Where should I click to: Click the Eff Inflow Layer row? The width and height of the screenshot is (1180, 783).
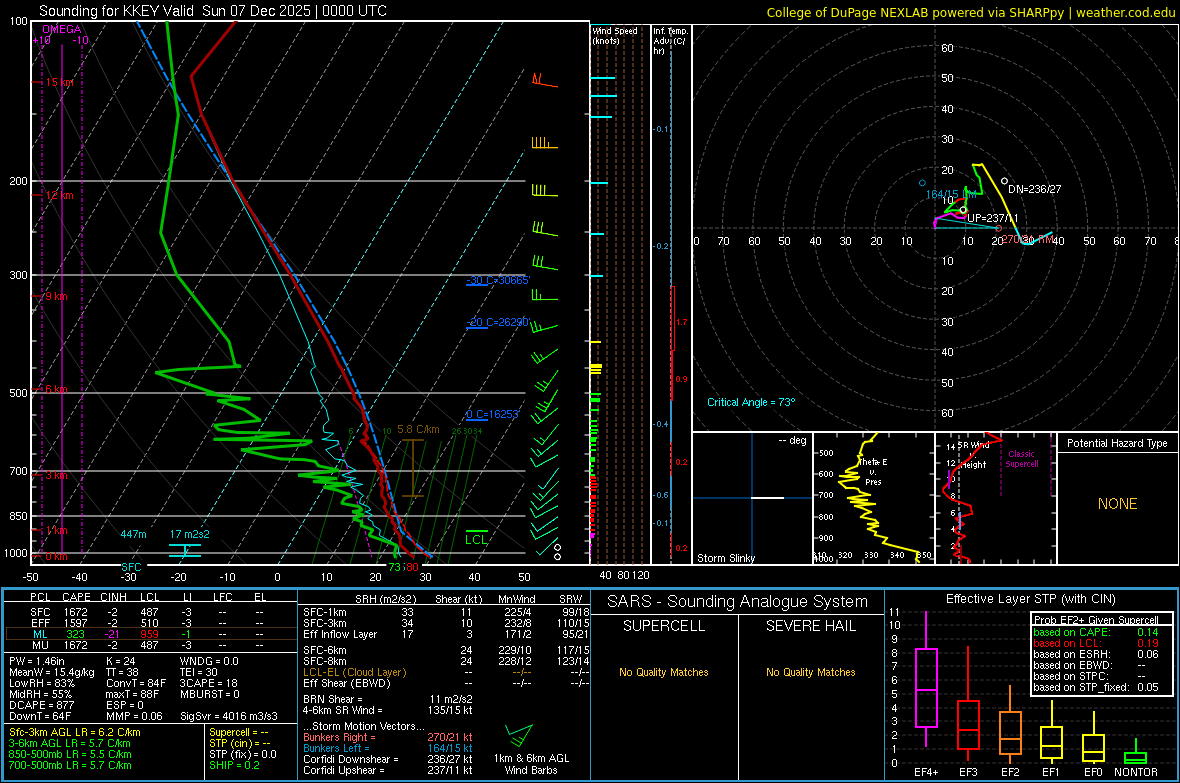(446, 634)
